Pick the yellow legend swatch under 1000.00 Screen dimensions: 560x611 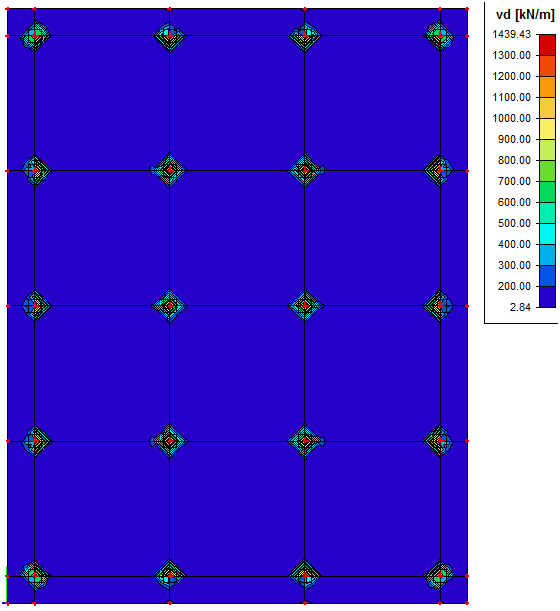547,129
